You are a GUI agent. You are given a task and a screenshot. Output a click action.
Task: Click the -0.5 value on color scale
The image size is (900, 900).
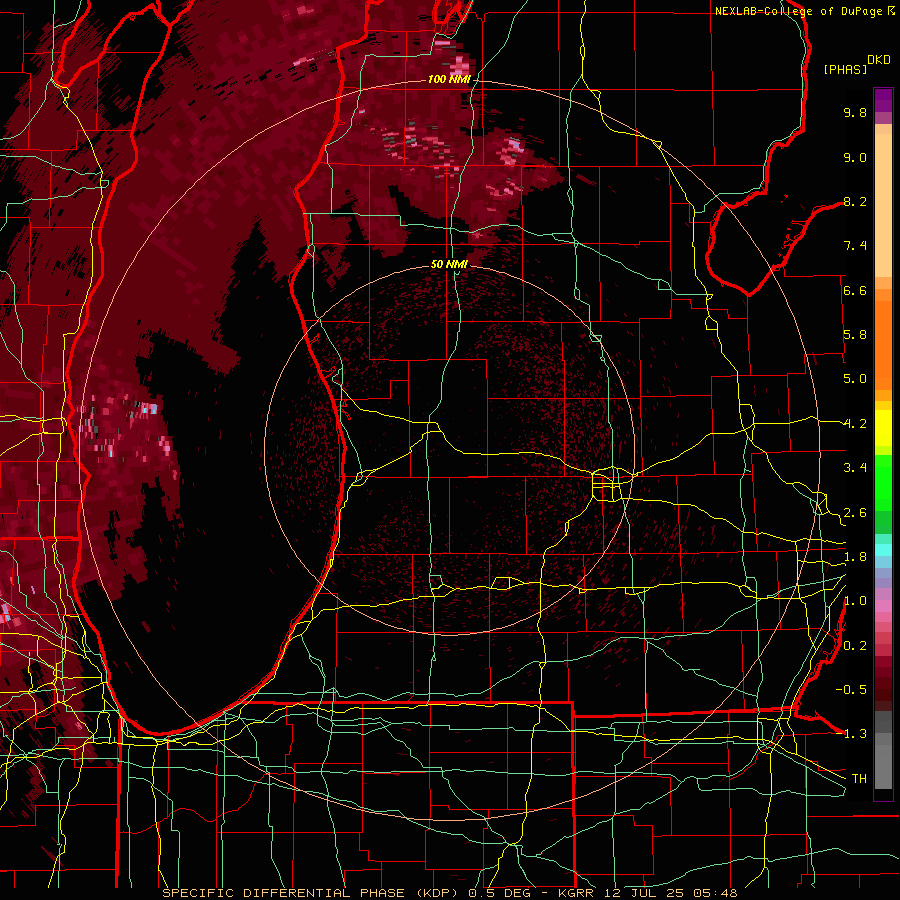click(851, 690)
